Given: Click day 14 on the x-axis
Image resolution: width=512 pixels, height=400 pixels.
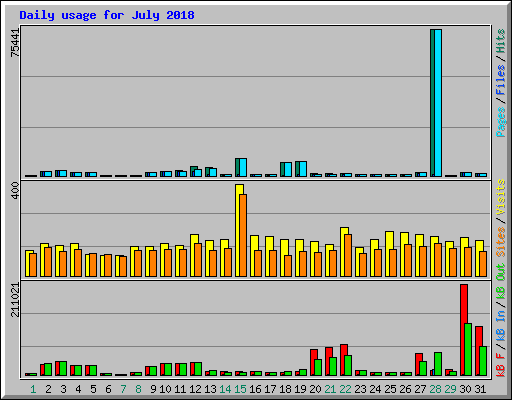Looking at the screenshot, I should pos(225,389).
